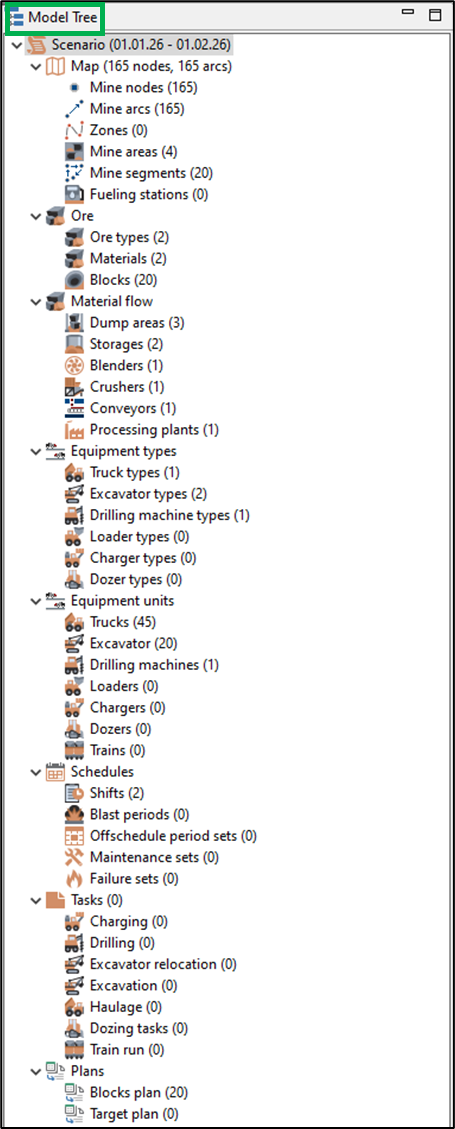This screenshot has width=455, height=1129.
Task: Select Excavator relocation (0)
Action: (163, 964)
